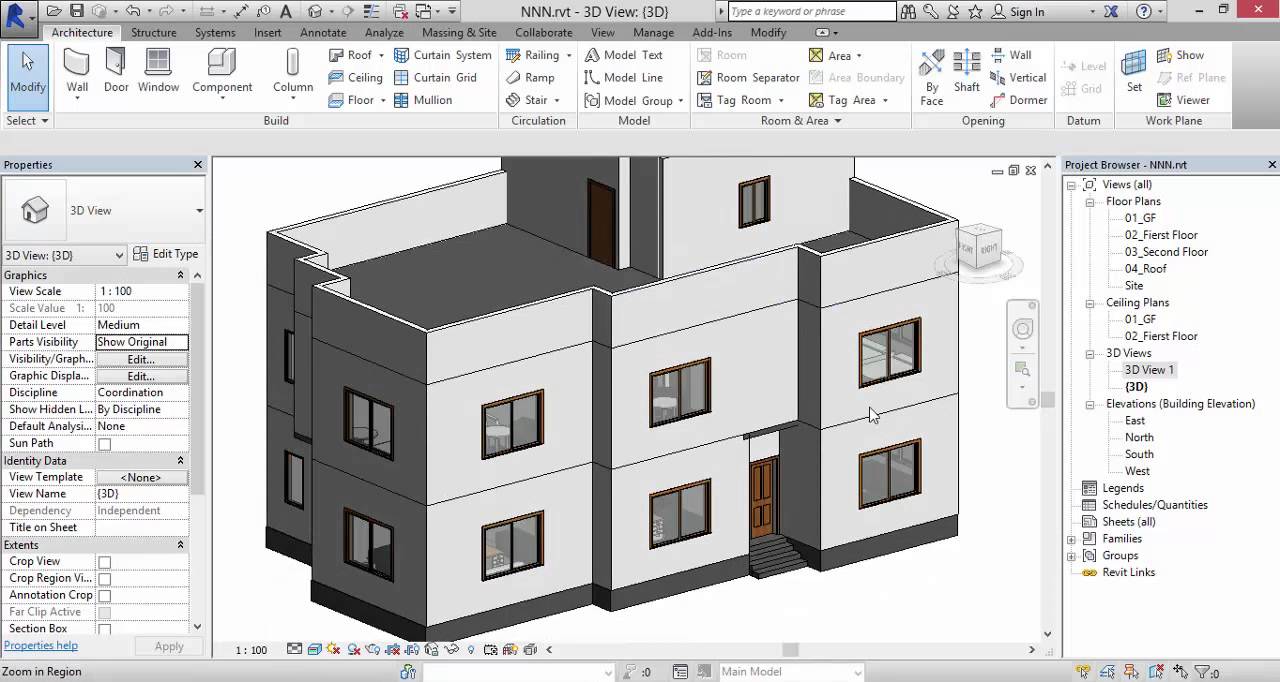Select the Wall tool
The image size is (1280, 682).
click(x=77, y=71)
